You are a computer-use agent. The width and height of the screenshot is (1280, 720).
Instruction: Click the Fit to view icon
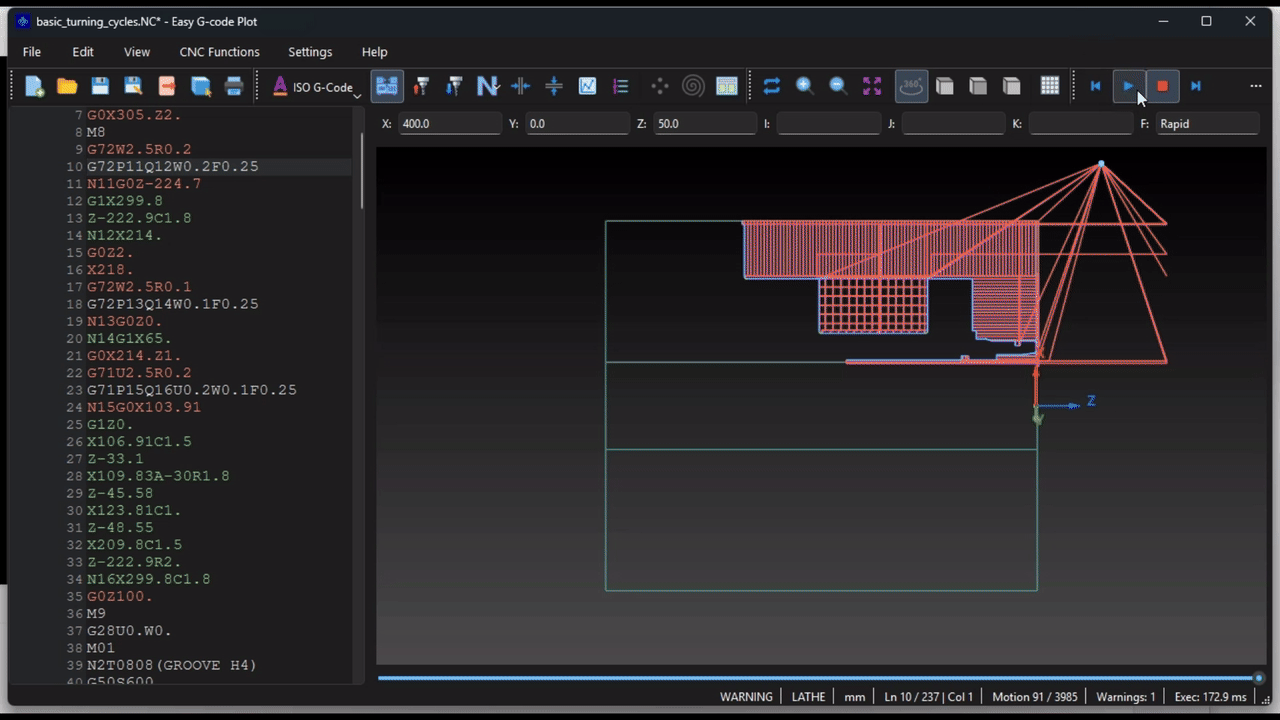pyautogui.click(x=872, y=86)
